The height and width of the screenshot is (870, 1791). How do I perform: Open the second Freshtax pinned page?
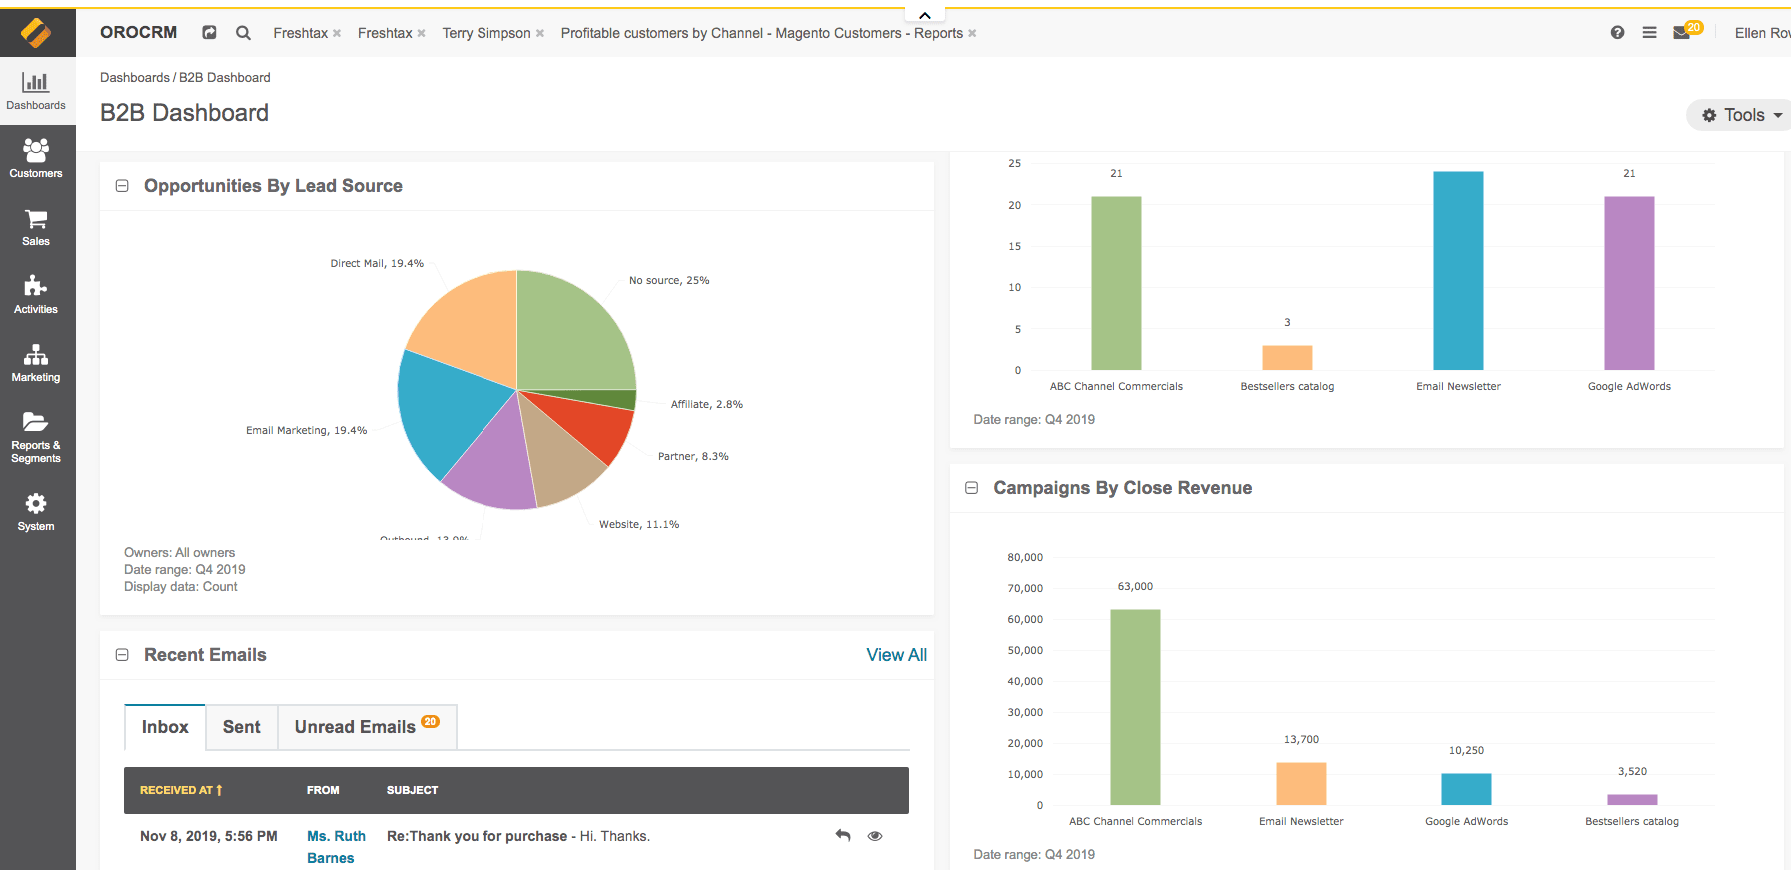pyautogui.click(x=385, y=33)
